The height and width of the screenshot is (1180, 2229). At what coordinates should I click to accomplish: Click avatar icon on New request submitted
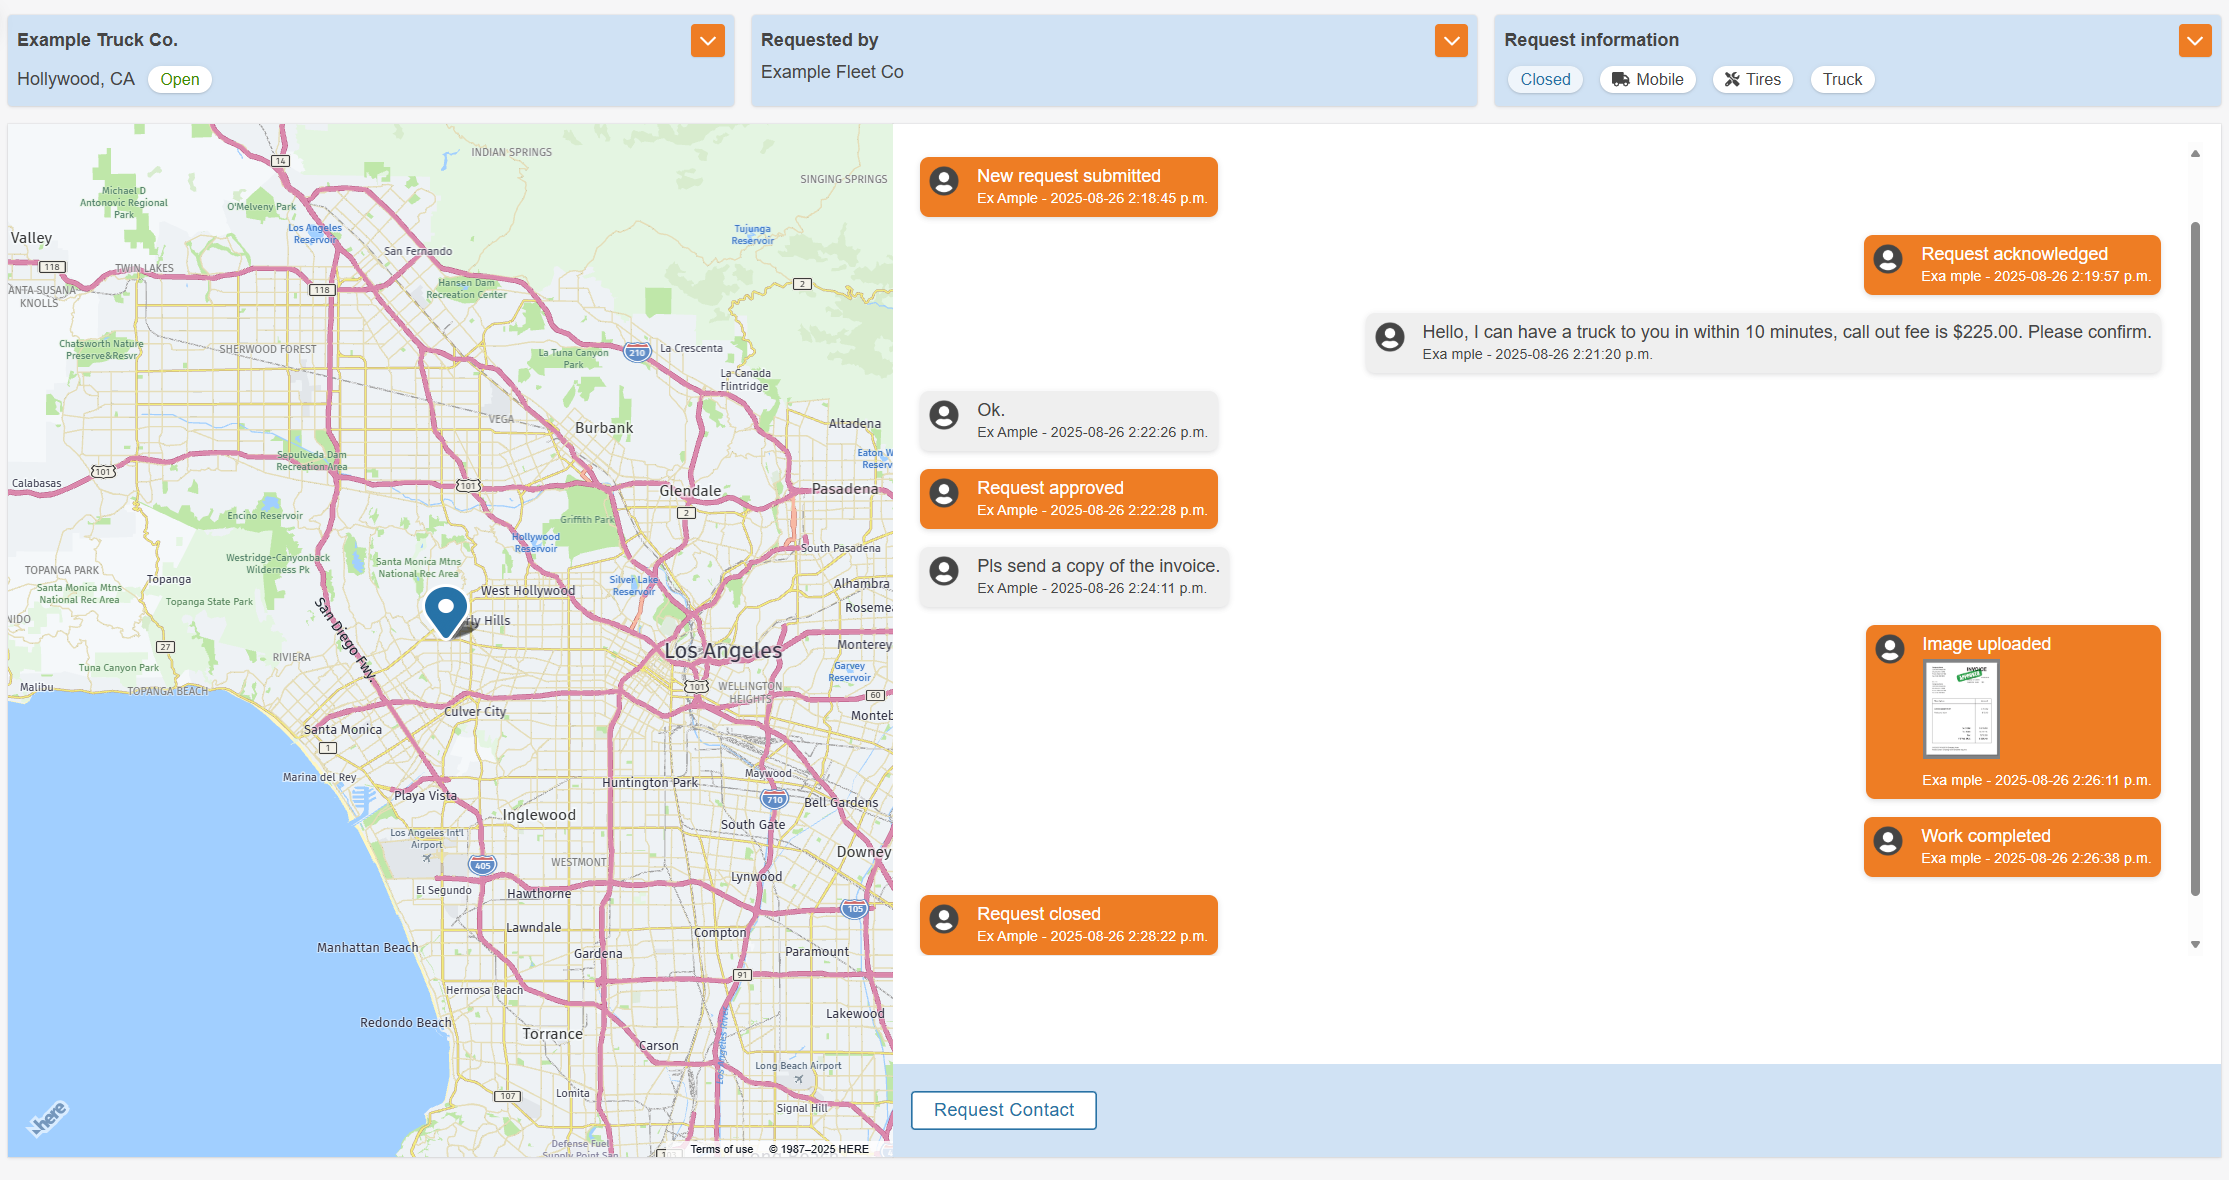[944, 181]
